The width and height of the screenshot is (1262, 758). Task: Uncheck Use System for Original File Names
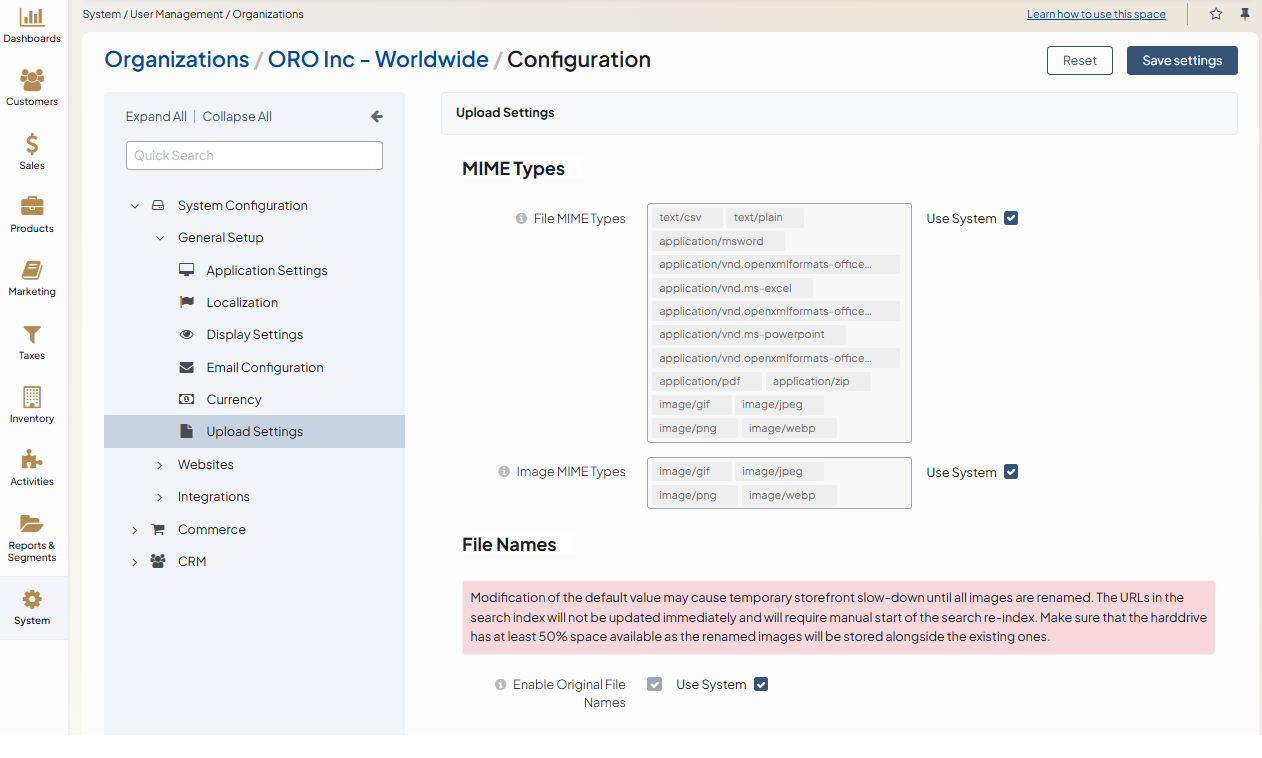(761, 685)
